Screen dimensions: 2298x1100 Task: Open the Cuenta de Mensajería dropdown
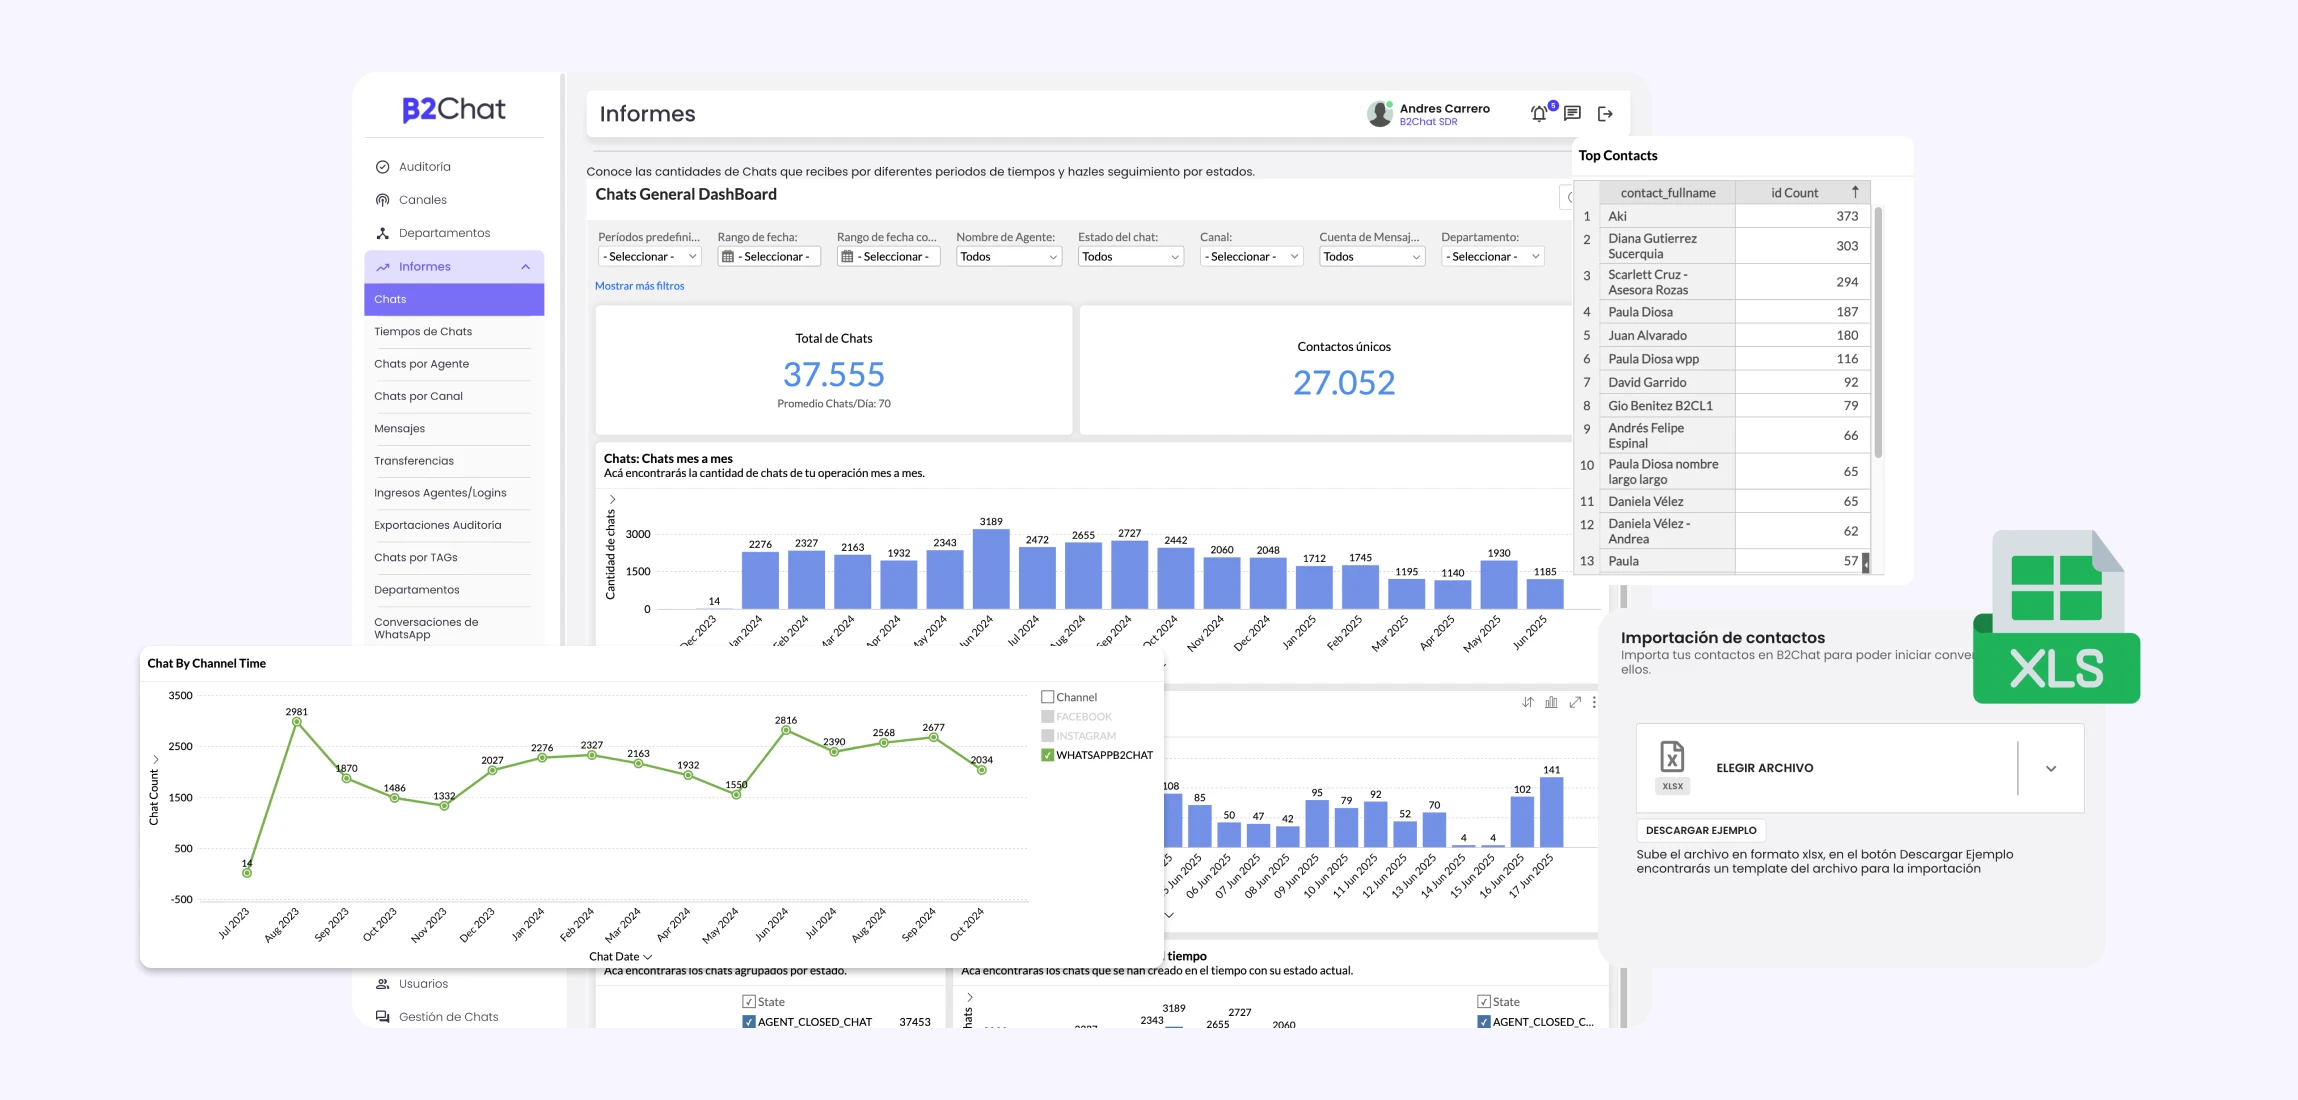[1372, 257]
